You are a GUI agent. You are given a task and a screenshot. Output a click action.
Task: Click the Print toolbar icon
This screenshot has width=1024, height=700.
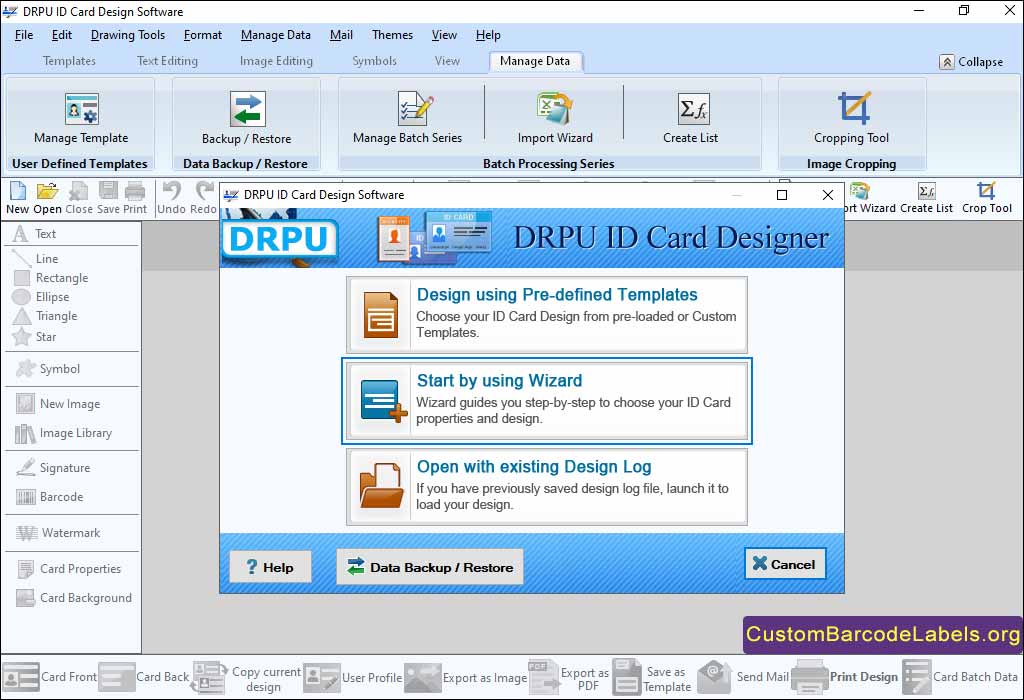tap(135, 199)
